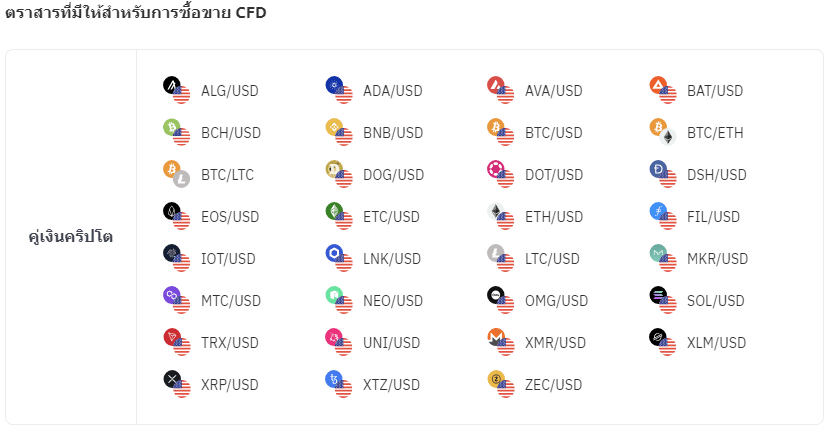Select the SOL/USD pair label

[x=715, y=301]
